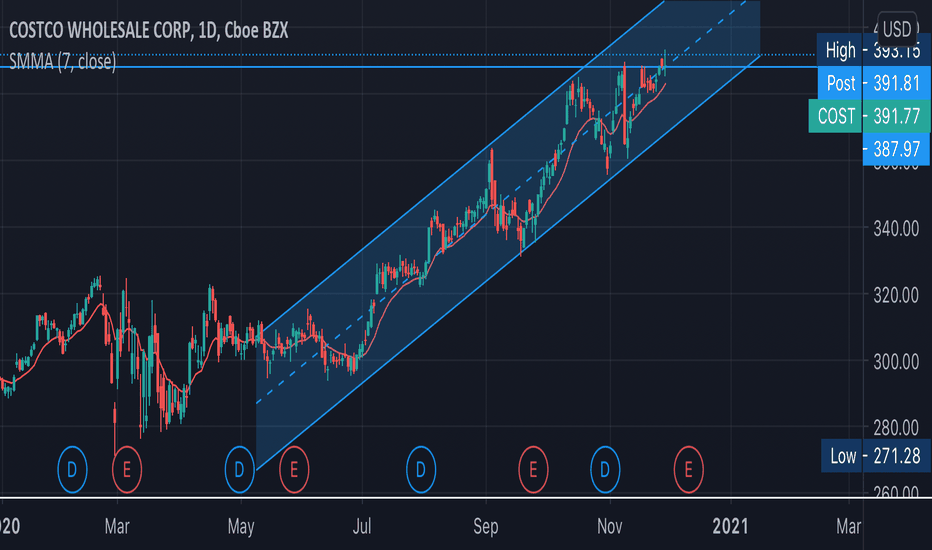Click the May label on time axis
932x550 pixels.
[241, 526]
